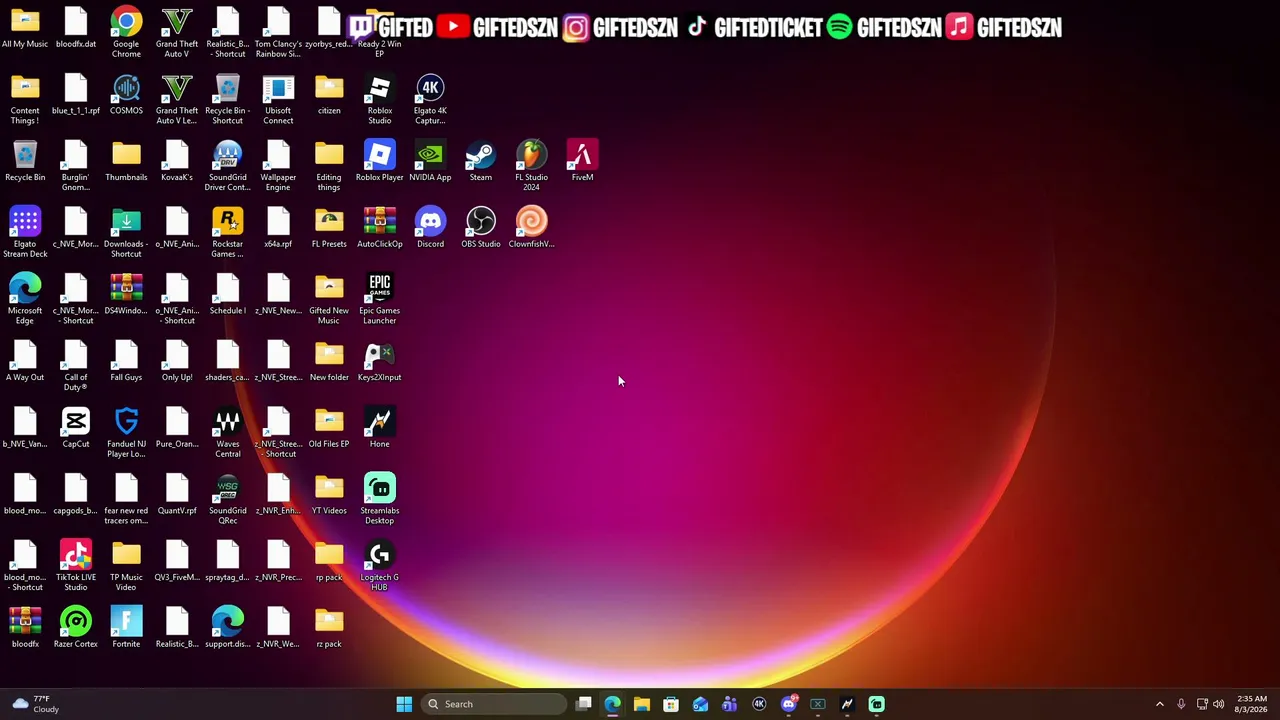Select the Wallpaper Engine desktop icon

pyautogui.click(x=278, y=166)
